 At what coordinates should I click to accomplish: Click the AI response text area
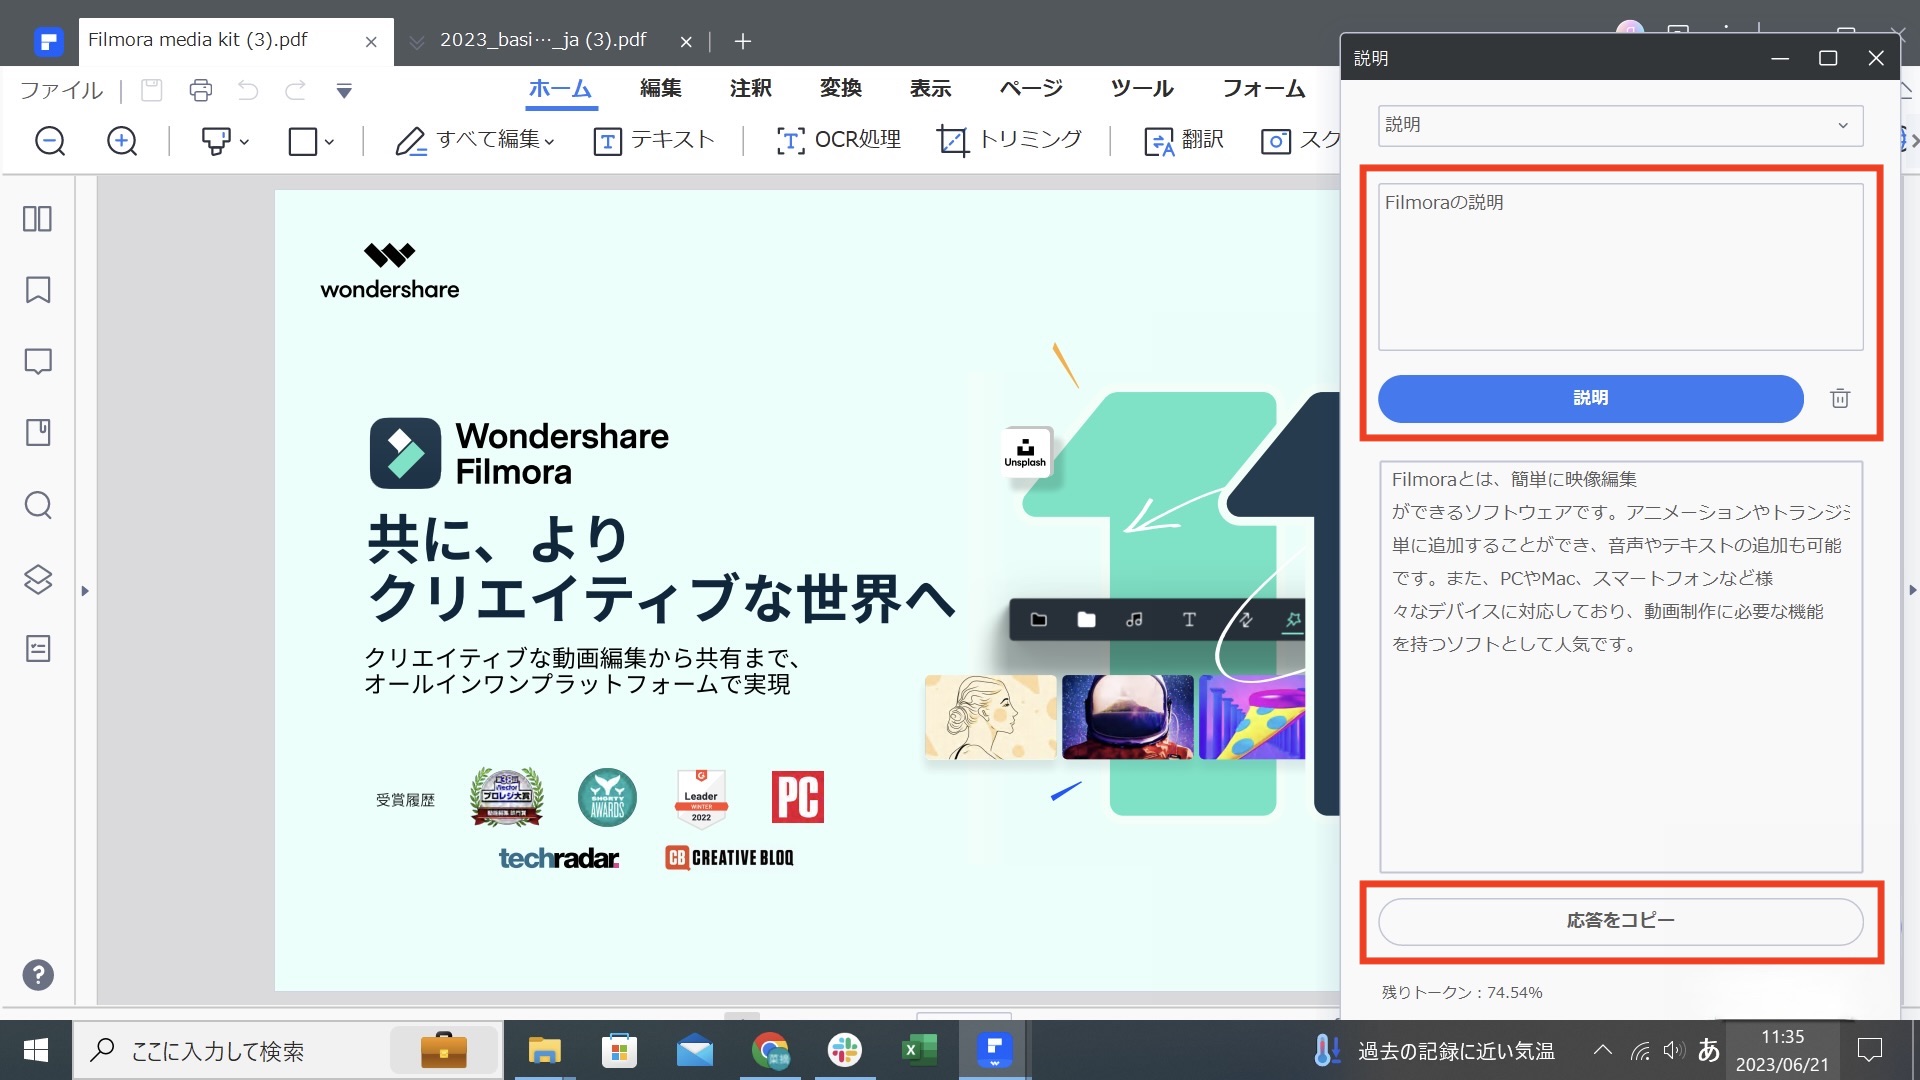[1620, 666]
